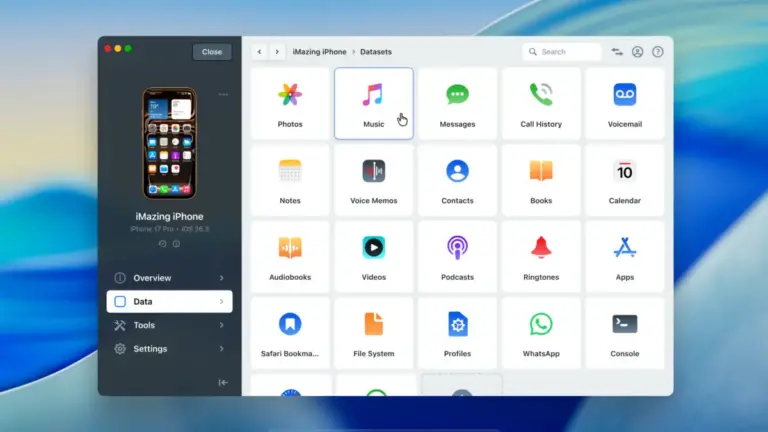This screenshot has width=768, height=432.
Task: Open the Notes dataset
Action: 290,180
